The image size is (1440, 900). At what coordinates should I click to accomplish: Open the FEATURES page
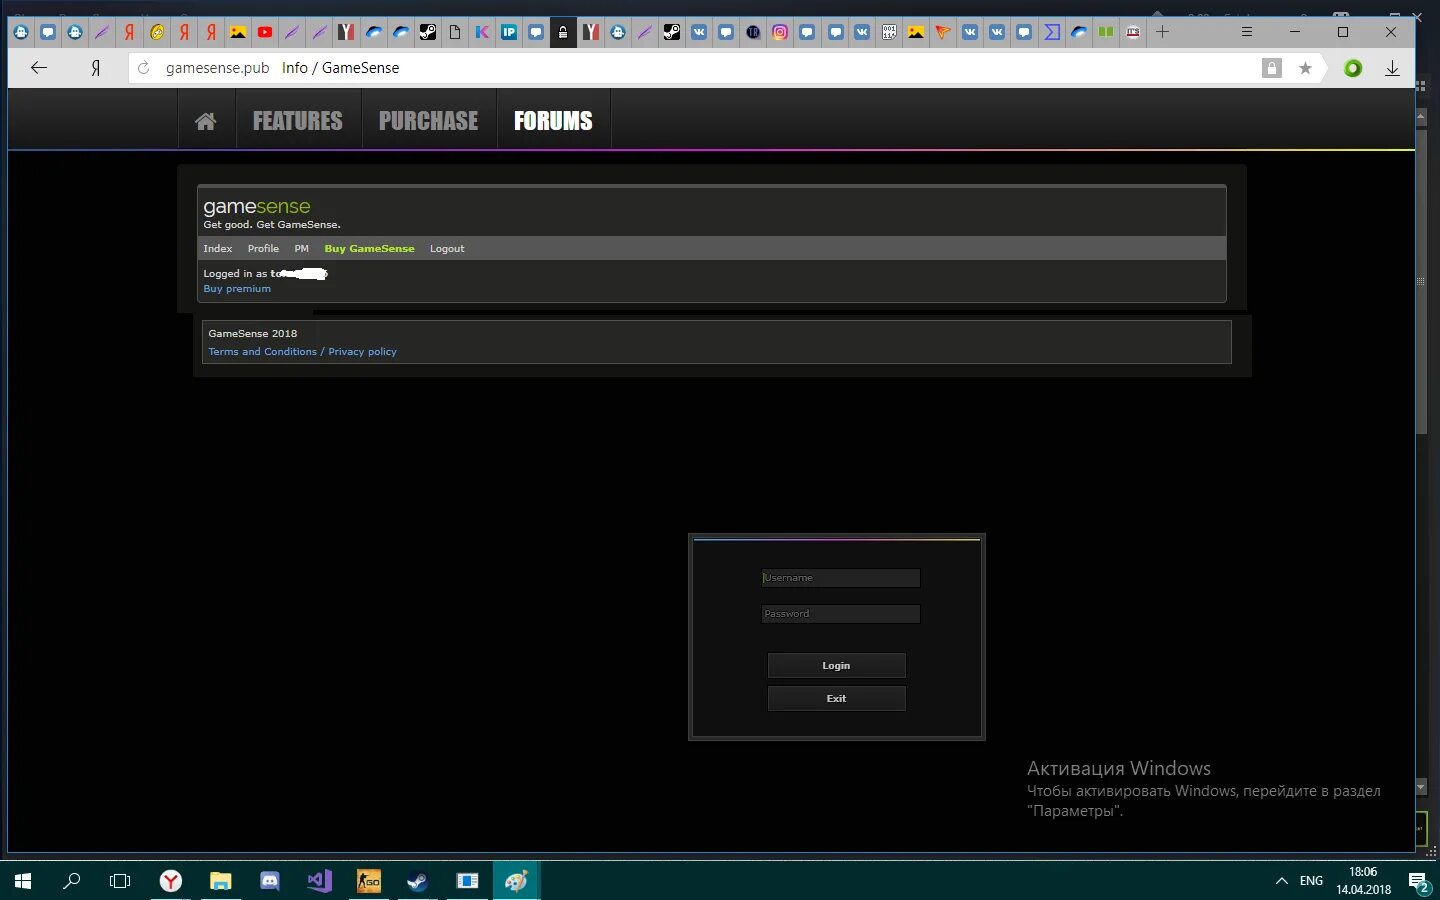pyautogui.click(x=298, y=121)
